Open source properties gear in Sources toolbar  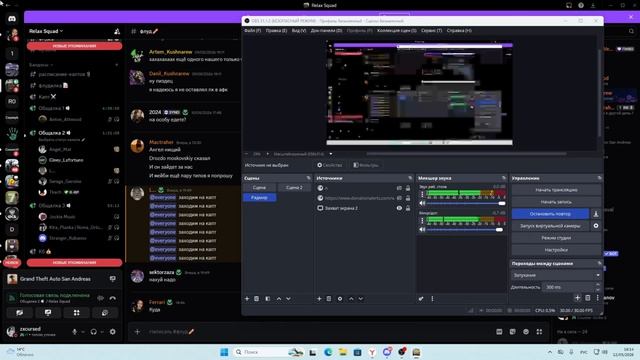tap(340, 299)
